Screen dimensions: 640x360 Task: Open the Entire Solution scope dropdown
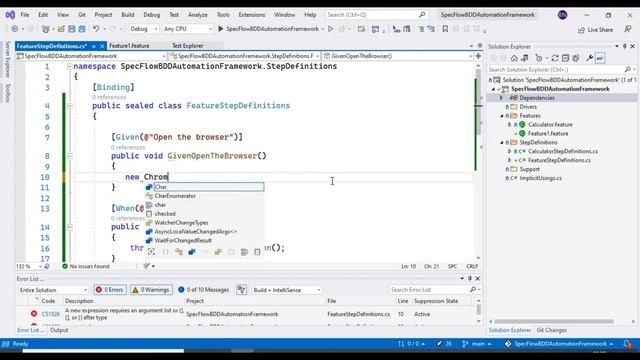point(53,290)
